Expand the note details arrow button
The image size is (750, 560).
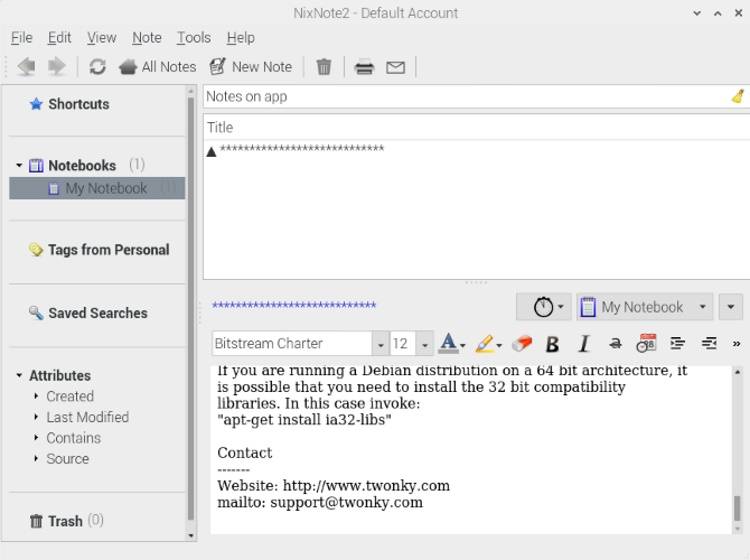coord(730,307)
